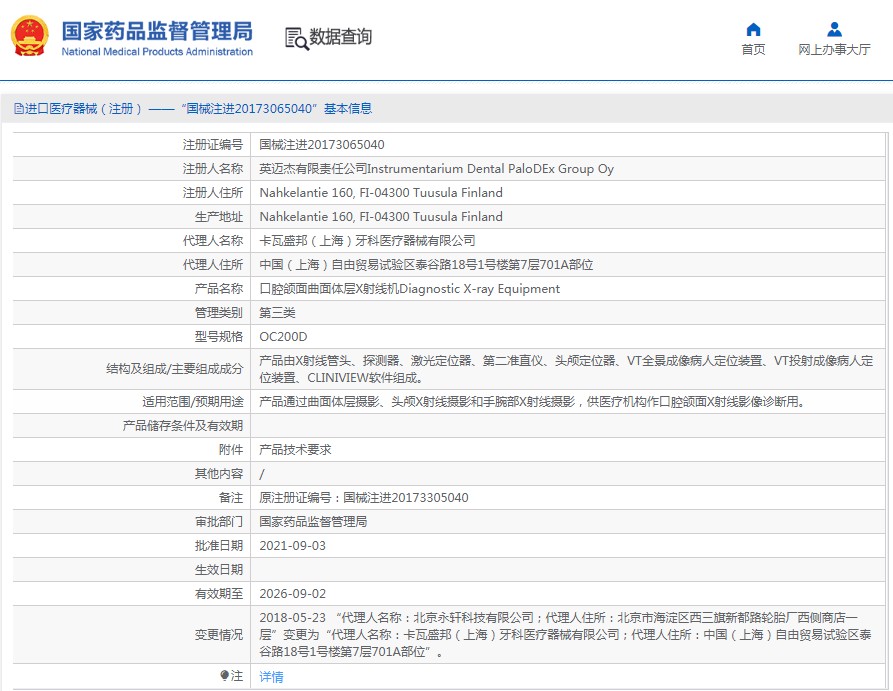The height and width of the screenshot is (691, 893).
Task: Click agent name 卡瓦盛邦（上海）value
Action: 367,240
